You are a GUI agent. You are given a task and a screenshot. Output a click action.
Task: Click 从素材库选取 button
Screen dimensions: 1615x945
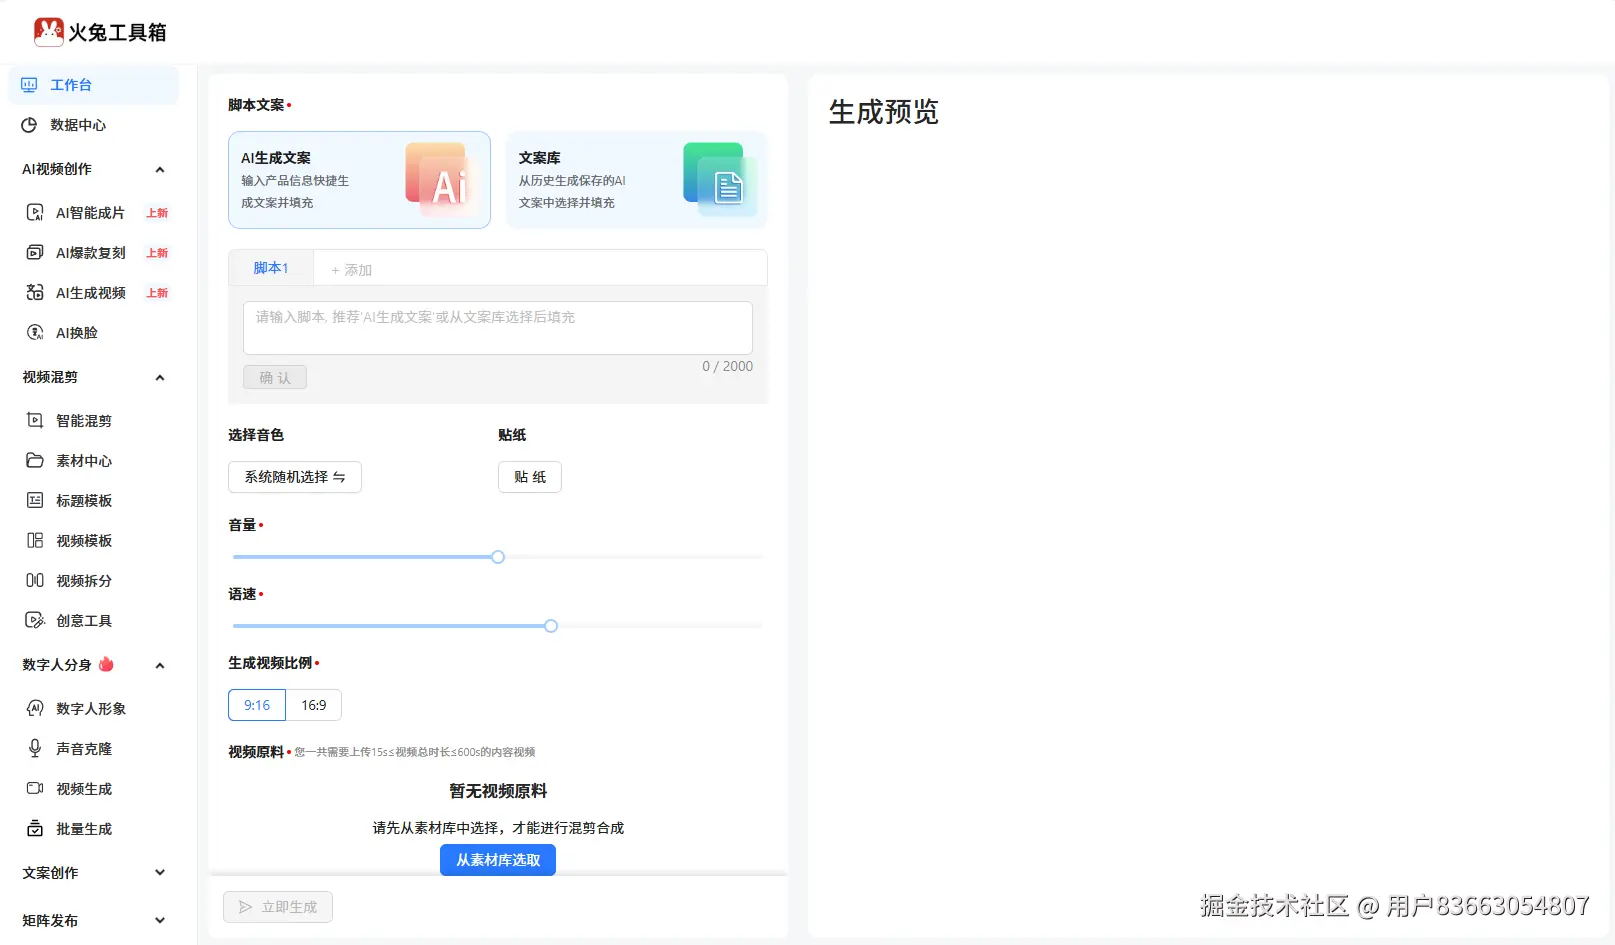coord(498,860)
